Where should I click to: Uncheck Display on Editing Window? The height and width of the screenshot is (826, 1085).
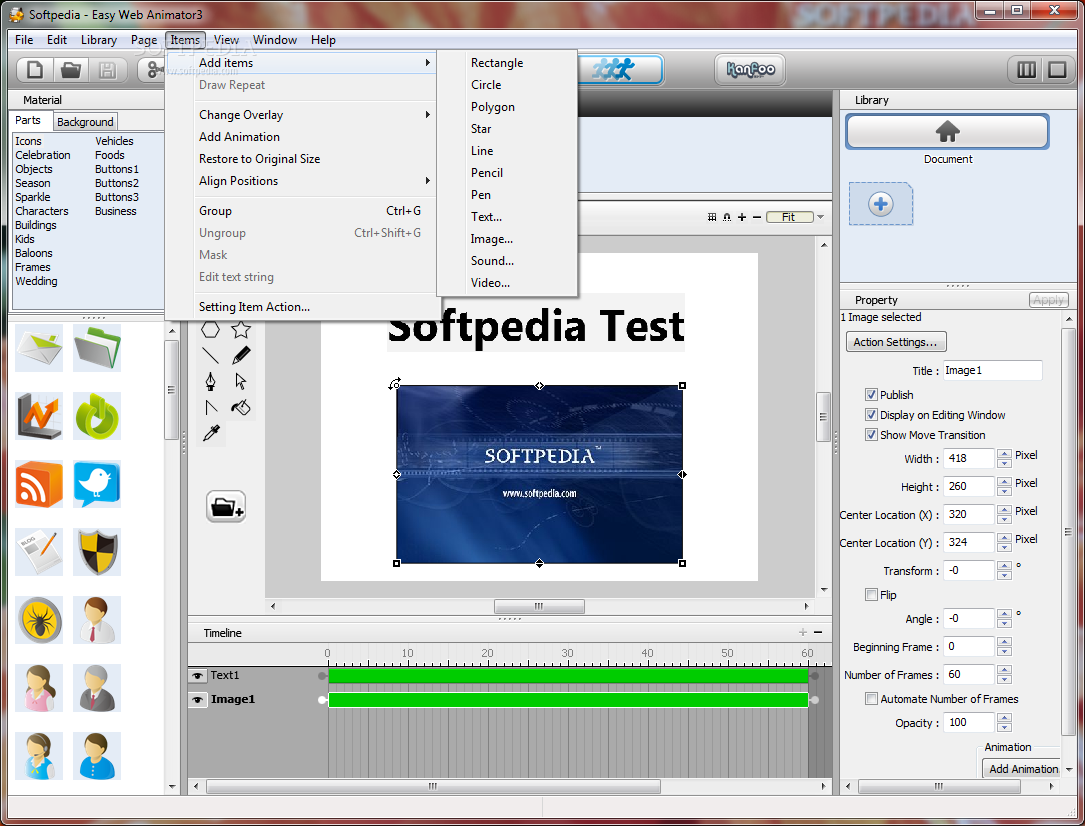click(871, 414)
